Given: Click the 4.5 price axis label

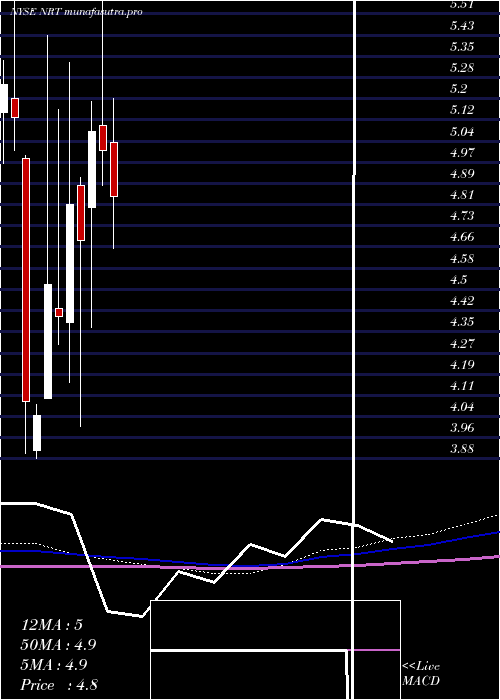Looking at the screenshot, I should (x=458, y=279).
